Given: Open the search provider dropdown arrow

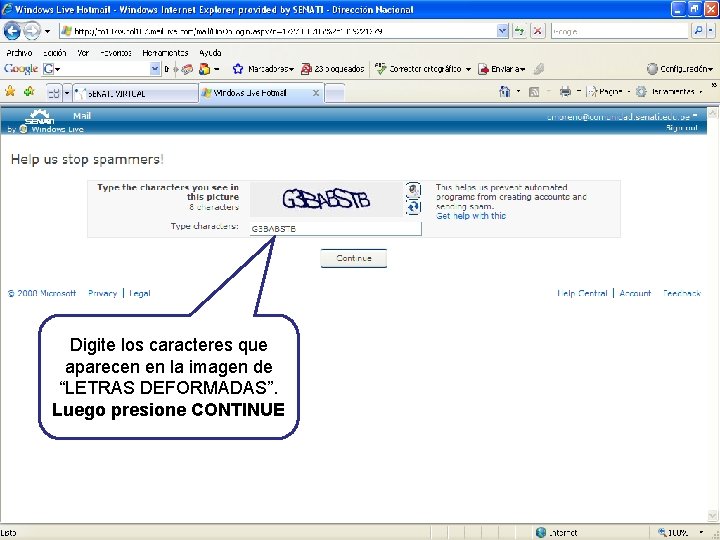Looking at the screenshot, I should click(x=710, y=31).
